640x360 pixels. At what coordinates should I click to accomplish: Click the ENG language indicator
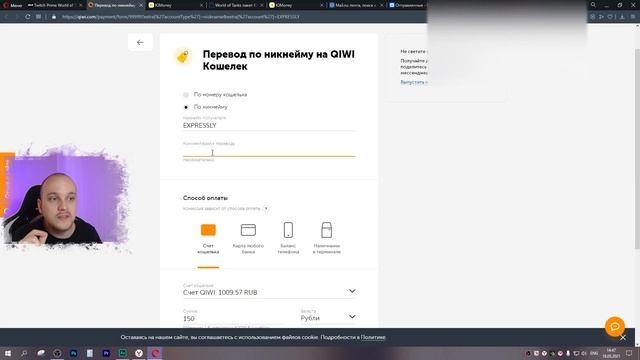point(594,353)
